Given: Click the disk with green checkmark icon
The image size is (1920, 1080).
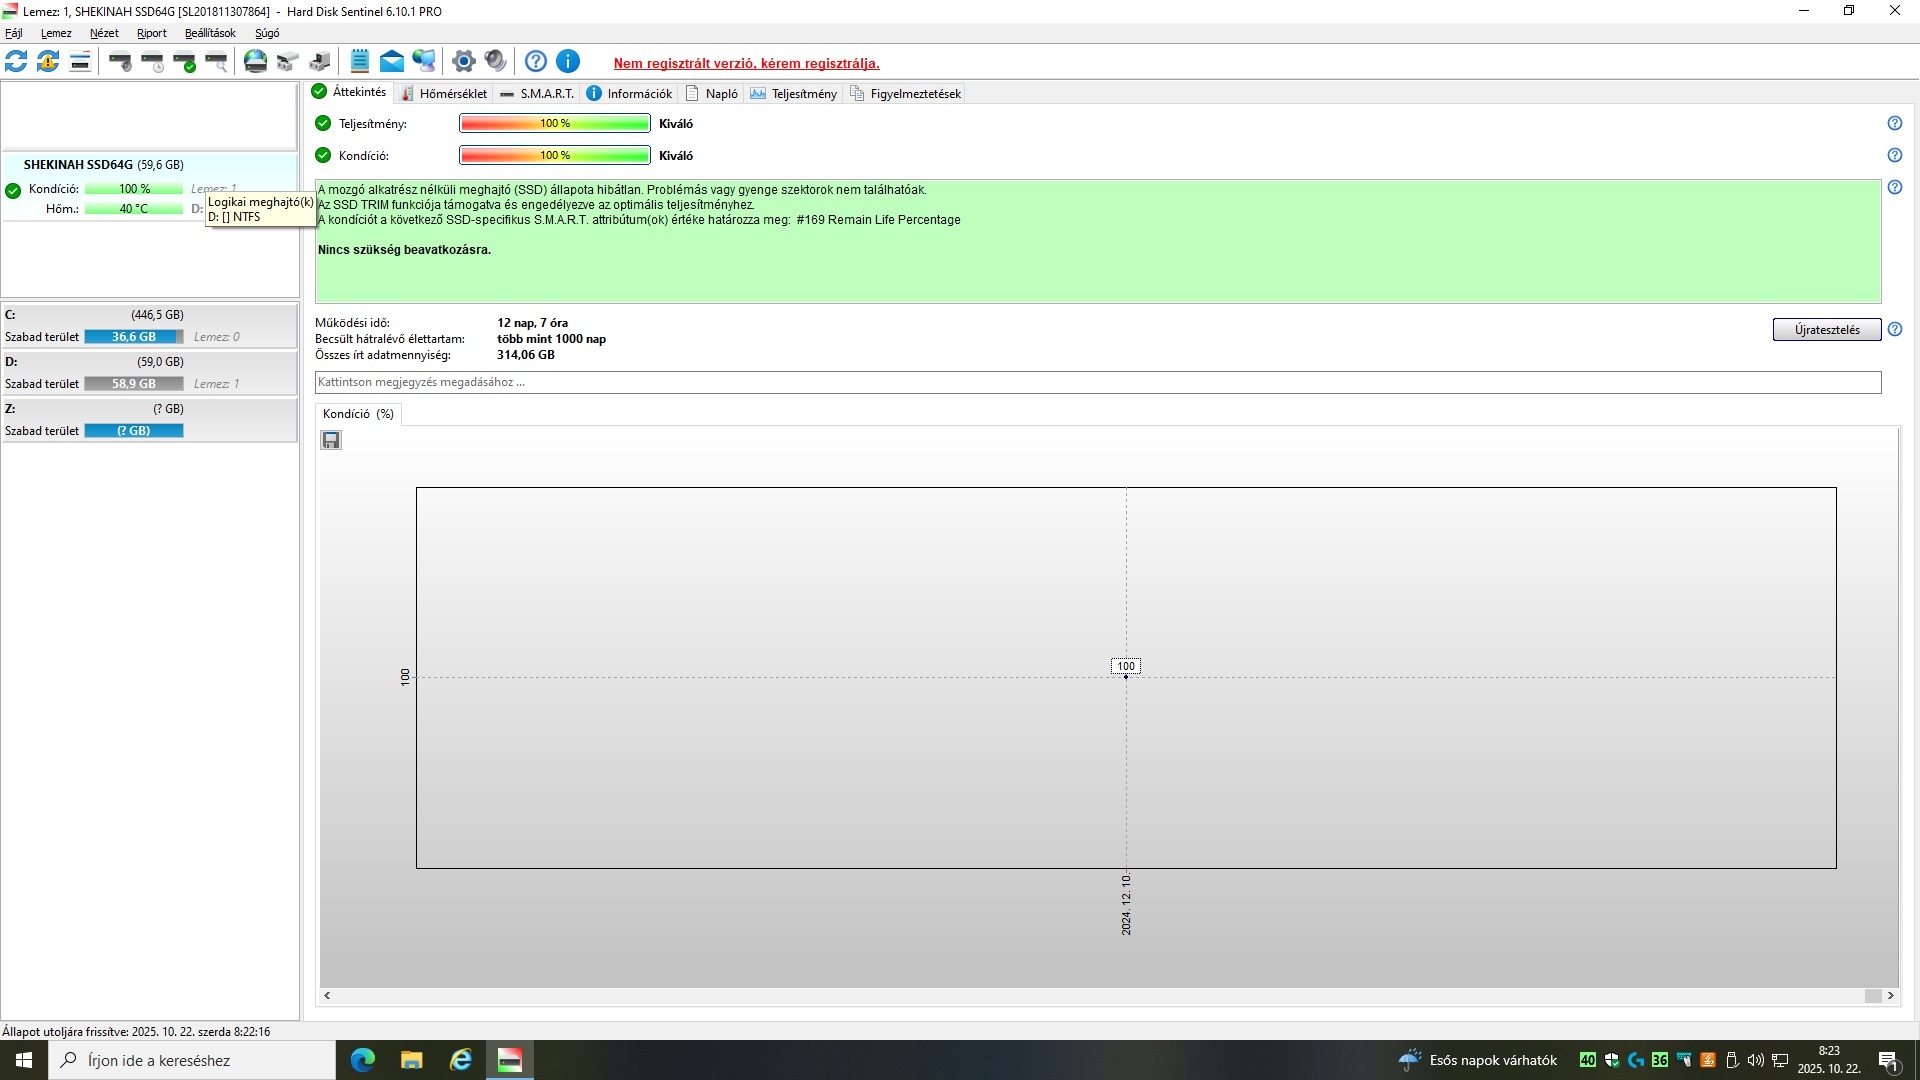Looking at the screenshot, I should [185, 62].
